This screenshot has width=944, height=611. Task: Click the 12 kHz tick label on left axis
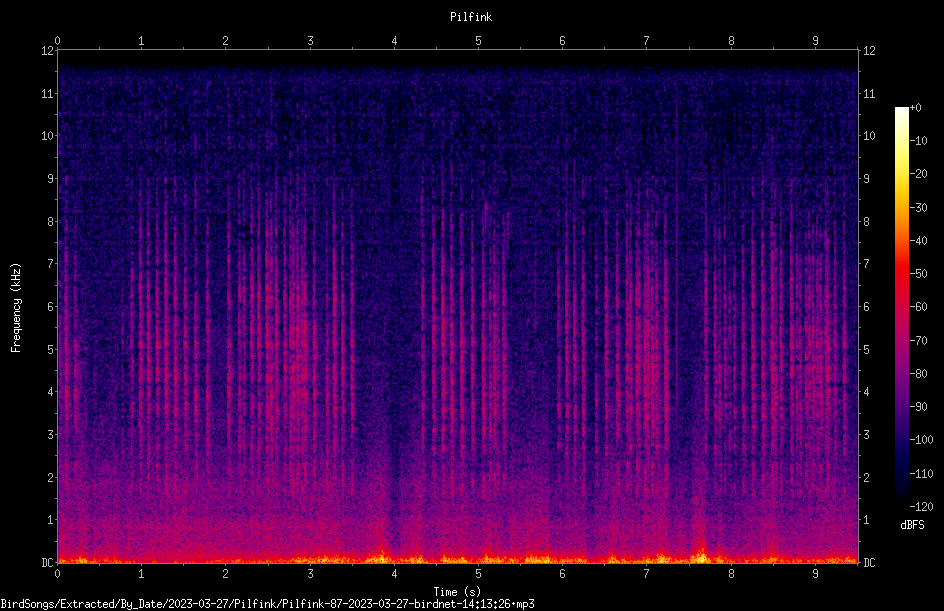click(48, 51)
